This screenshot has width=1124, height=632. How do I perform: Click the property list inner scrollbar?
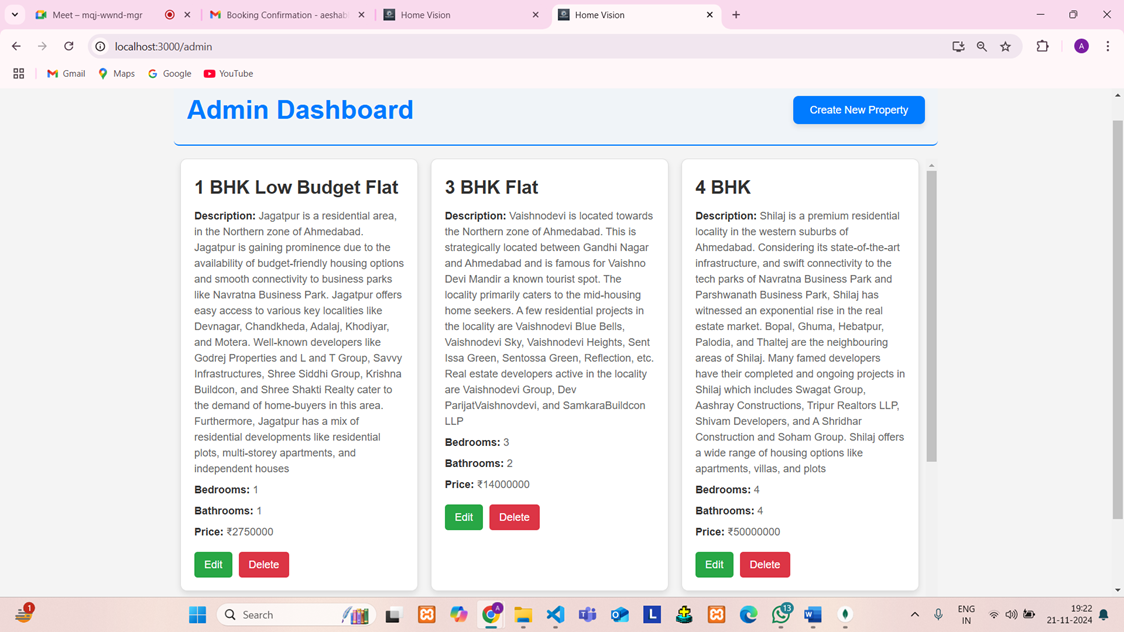931,315
